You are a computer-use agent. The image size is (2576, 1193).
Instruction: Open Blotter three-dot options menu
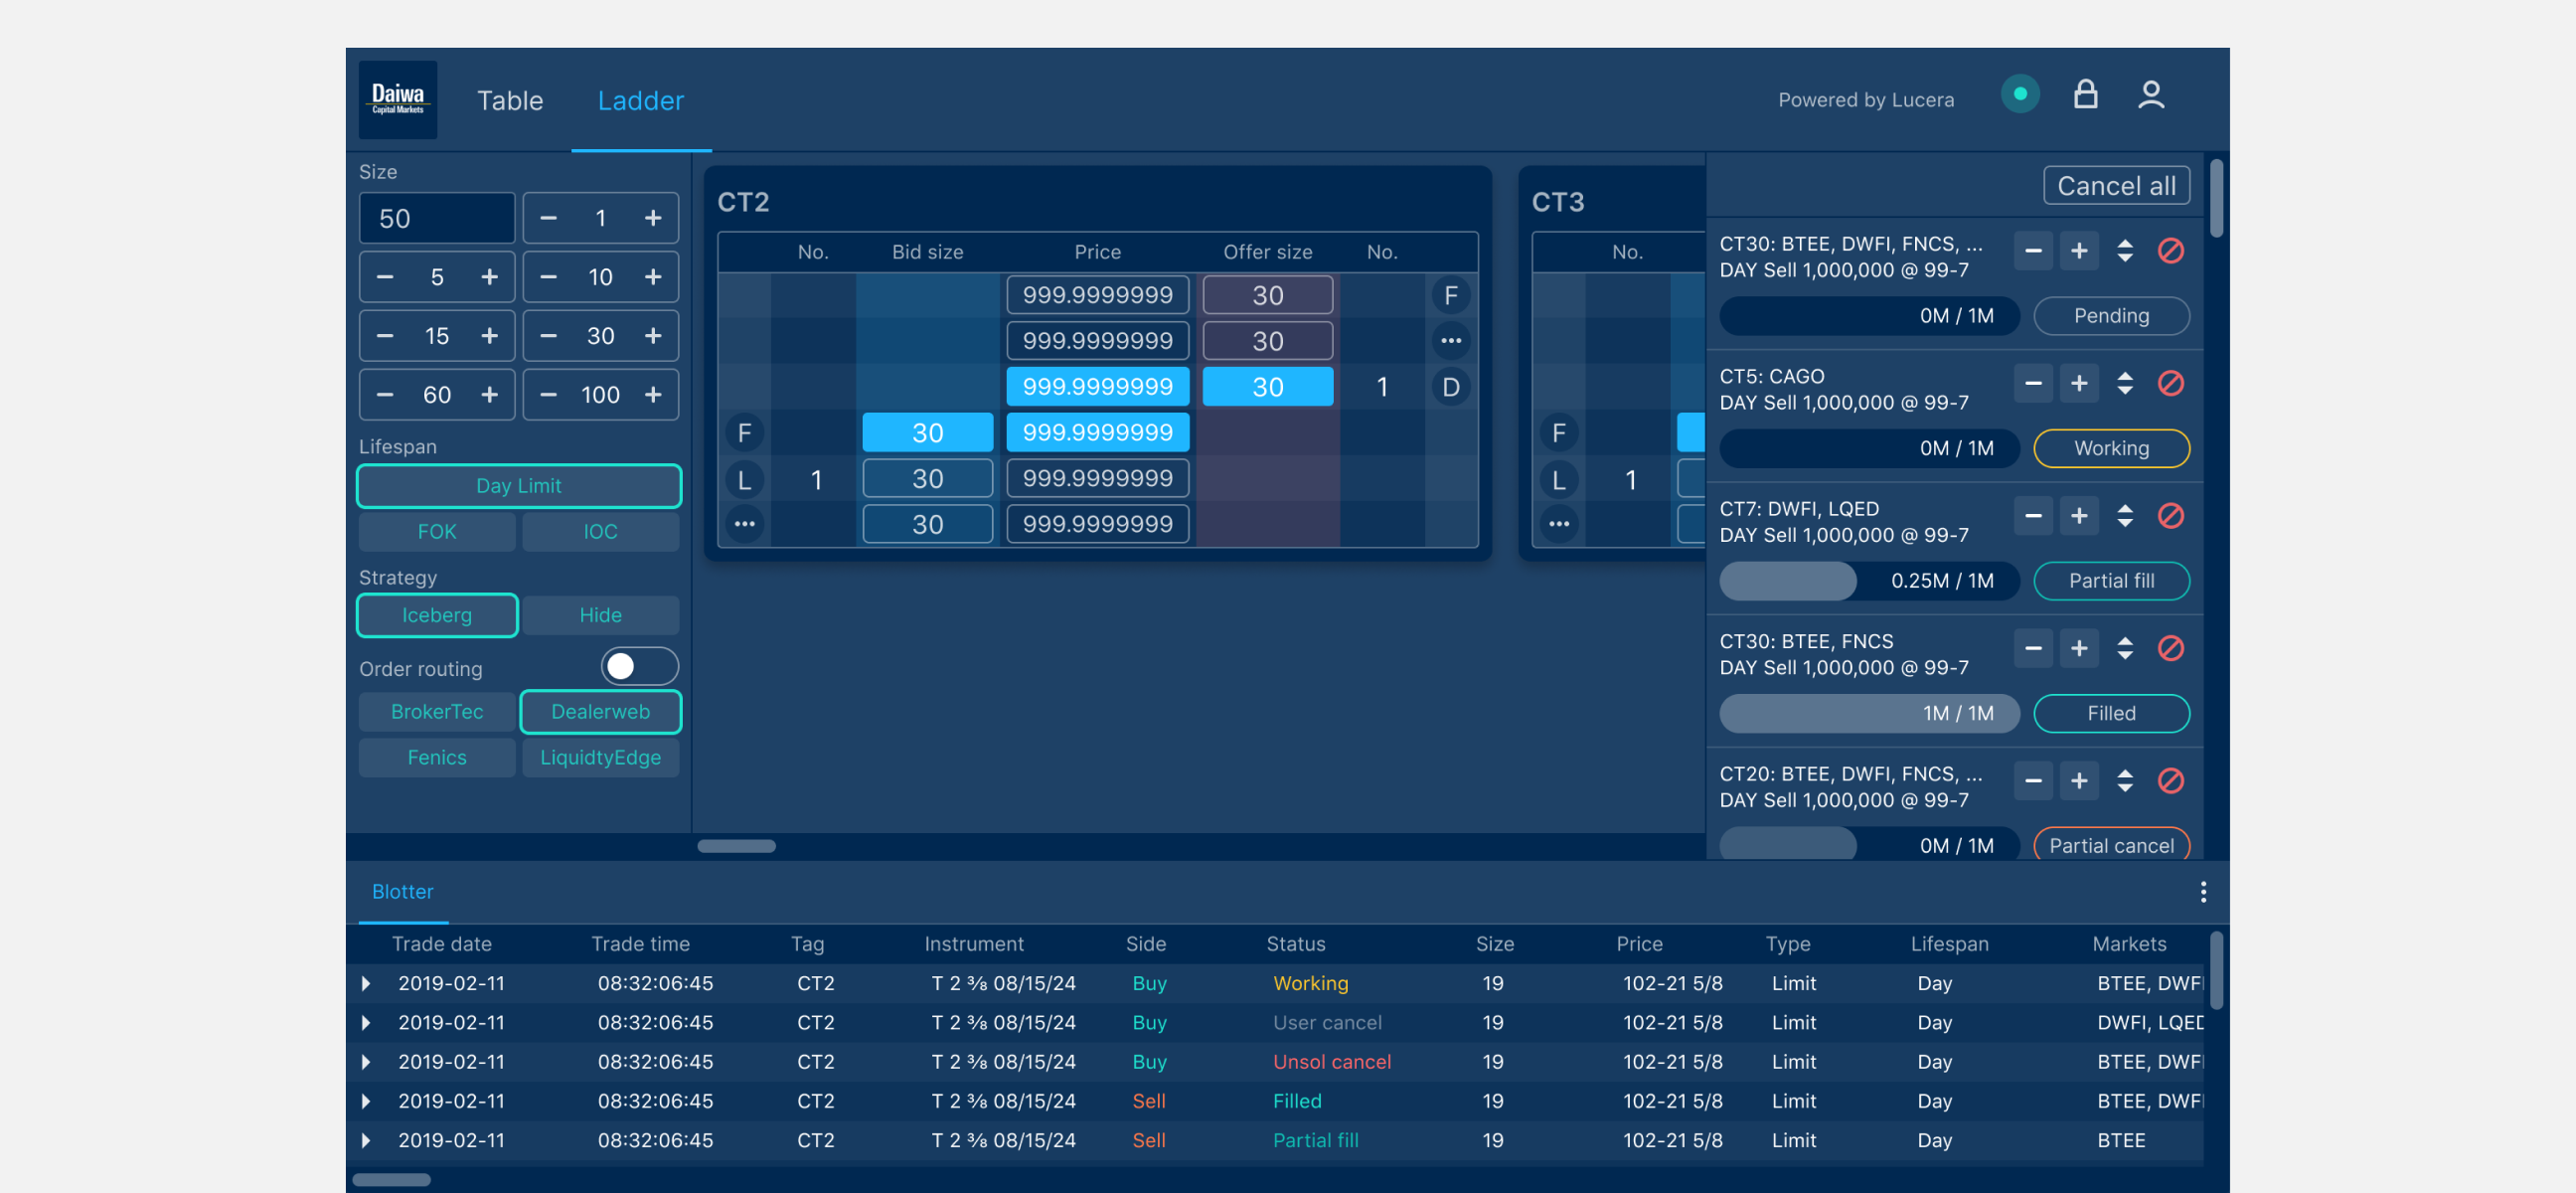[2202, 891]
